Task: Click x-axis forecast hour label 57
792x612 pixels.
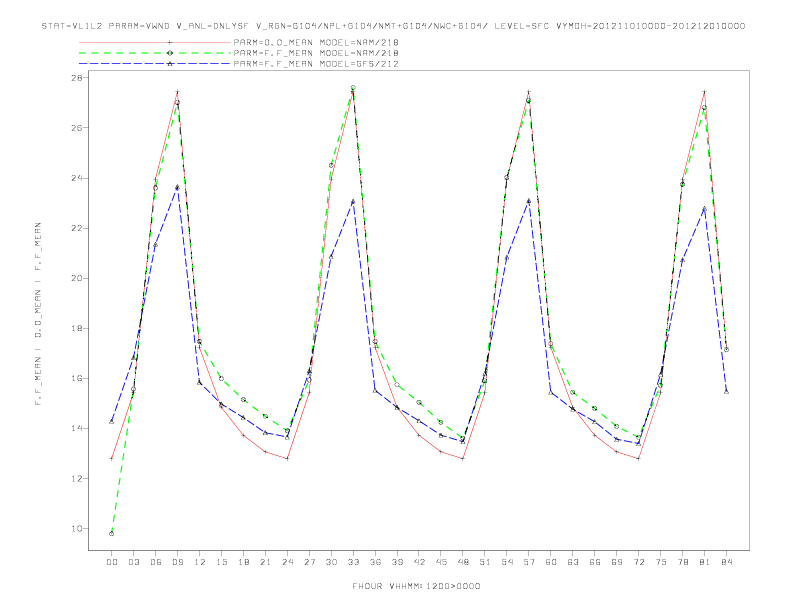Action: (529, 562)
